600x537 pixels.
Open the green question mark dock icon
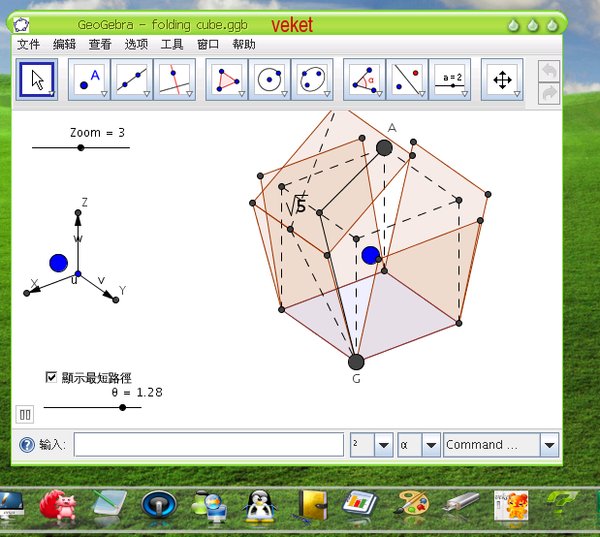coord(561,502)
